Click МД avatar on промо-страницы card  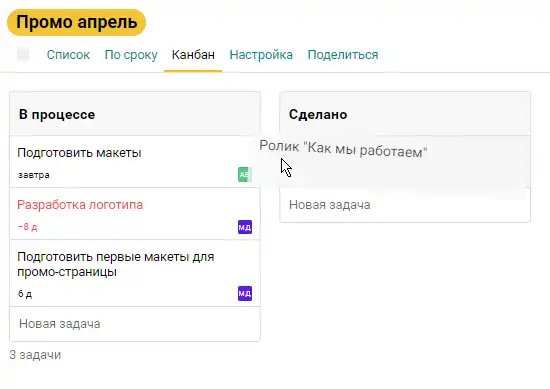pos(245,293)
